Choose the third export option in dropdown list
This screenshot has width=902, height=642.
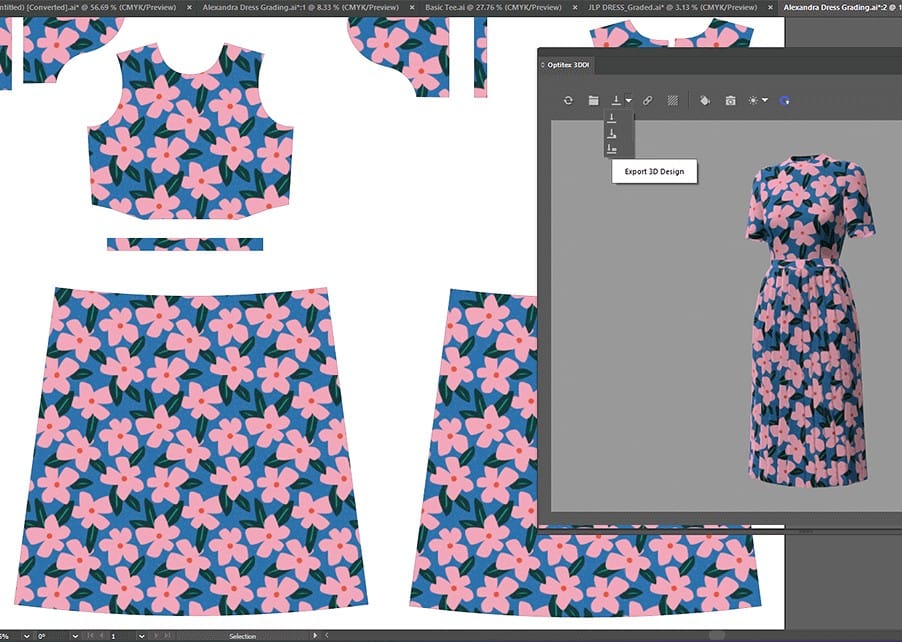pyautogui.click(x=612, y=149)
